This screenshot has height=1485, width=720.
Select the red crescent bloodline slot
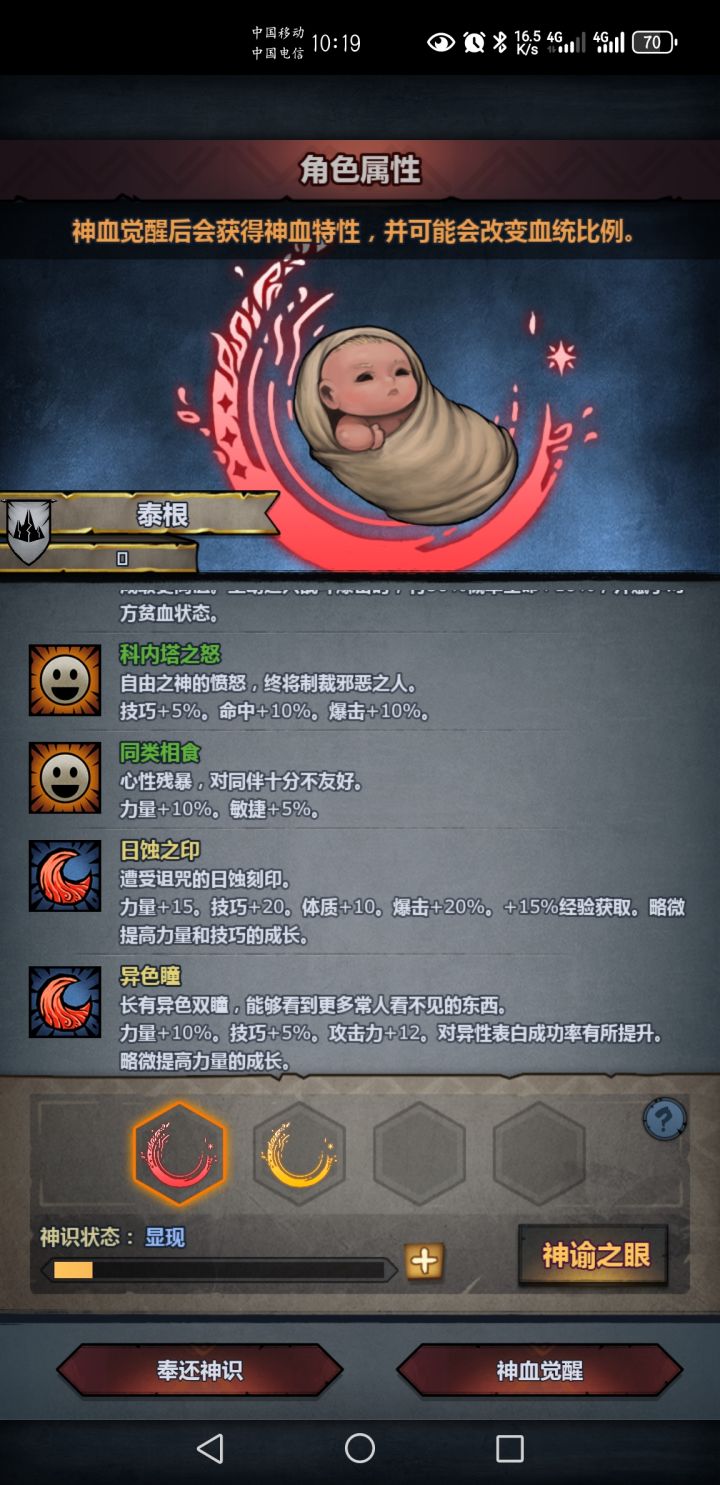click(x=180, y=1154)
